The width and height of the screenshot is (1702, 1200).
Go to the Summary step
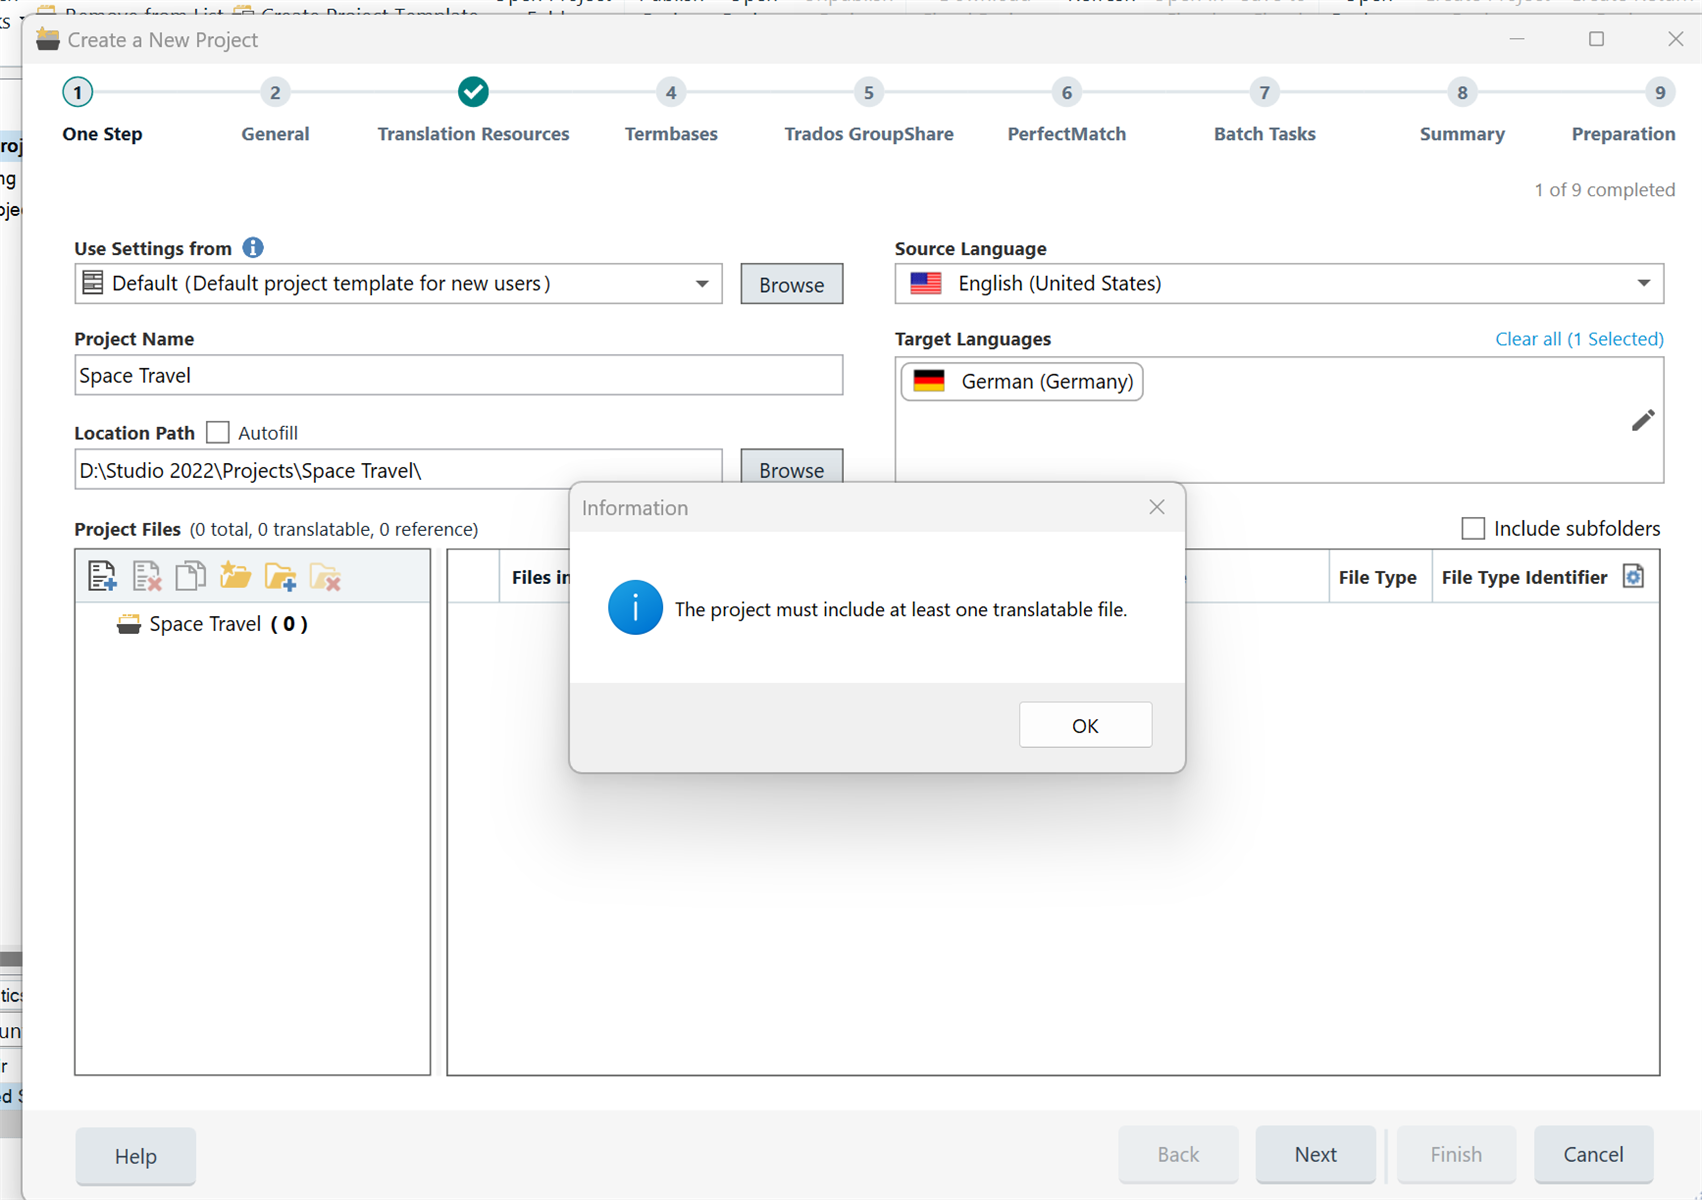(1462, 111)
